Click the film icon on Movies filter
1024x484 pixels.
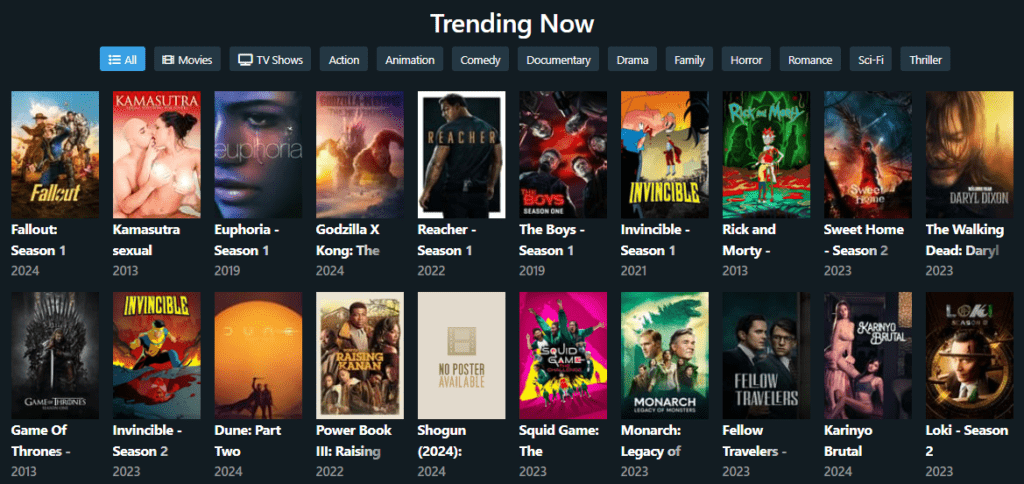[168, 59]
